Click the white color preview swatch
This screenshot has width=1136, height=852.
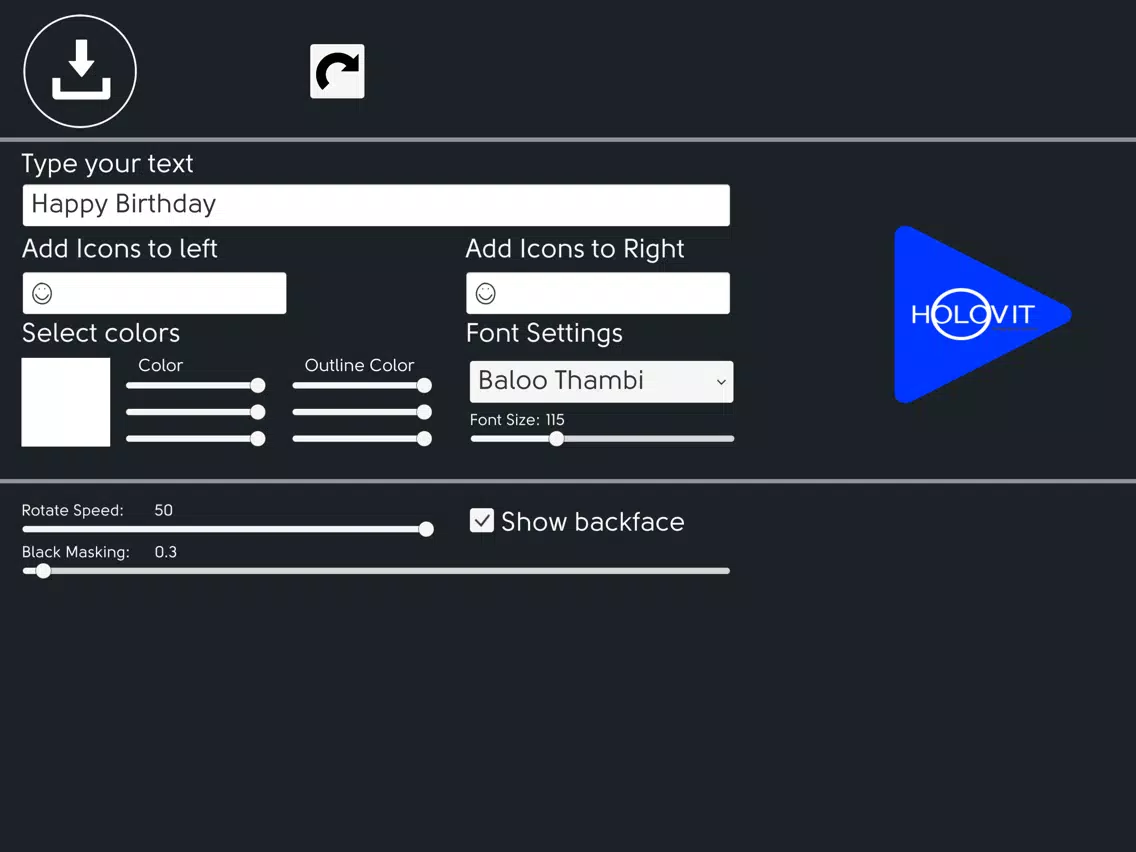point(66,402)
